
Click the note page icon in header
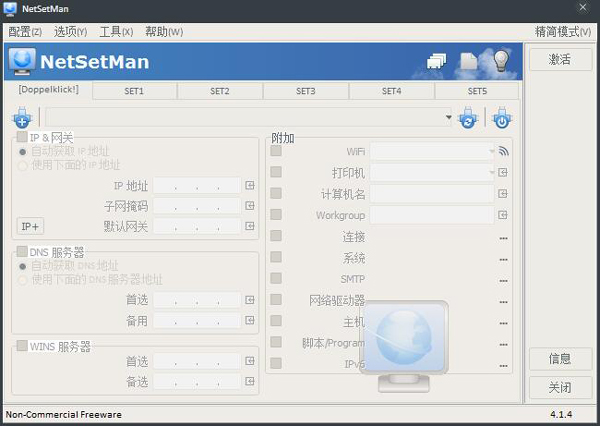point(469,61)
